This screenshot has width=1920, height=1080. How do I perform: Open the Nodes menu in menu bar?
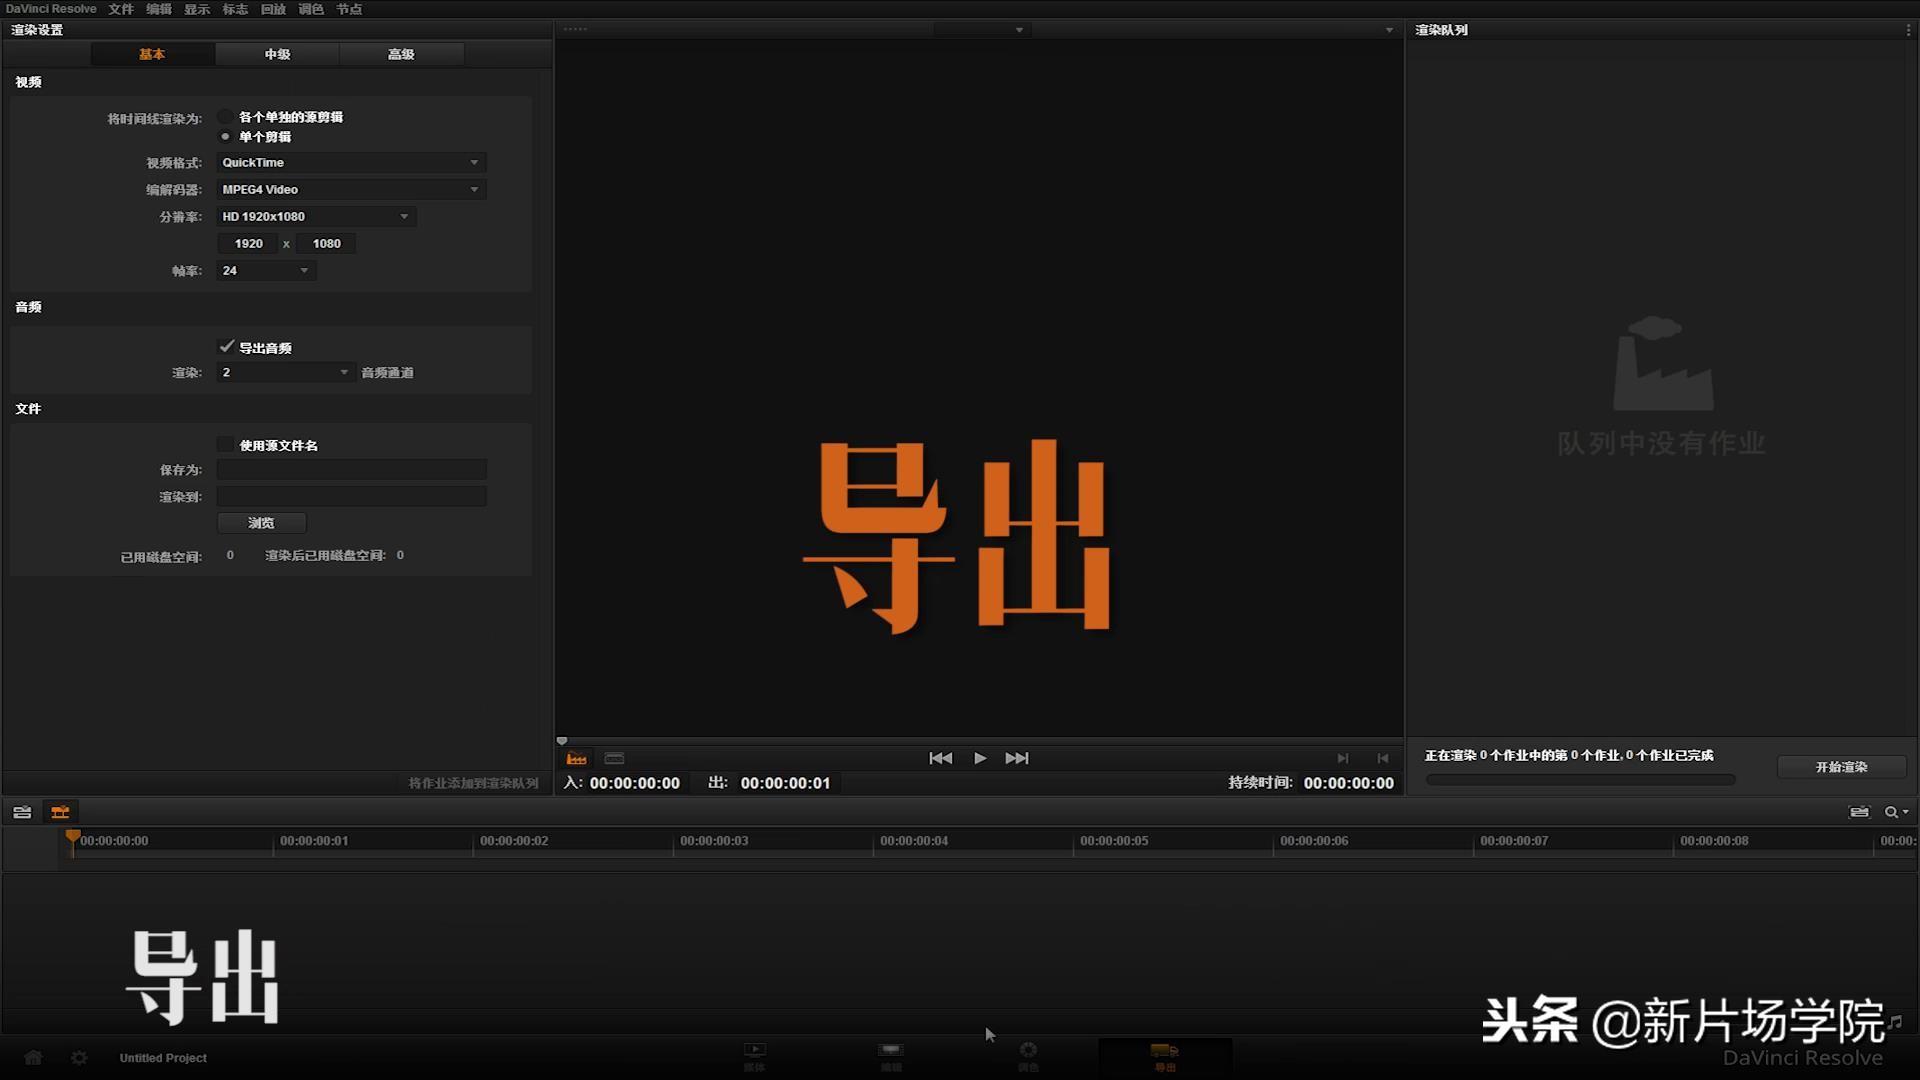tap(349, 9)
